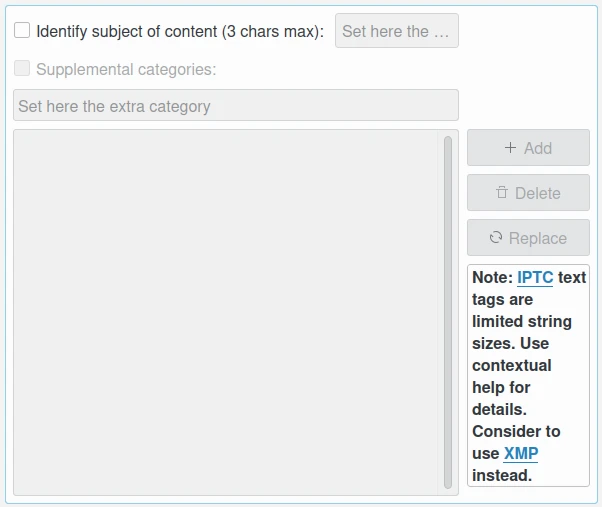The width and height of the screenshot is (602, 507).
Task: Click the 'Identify subject of content' label text
Action: click(180, 31)
